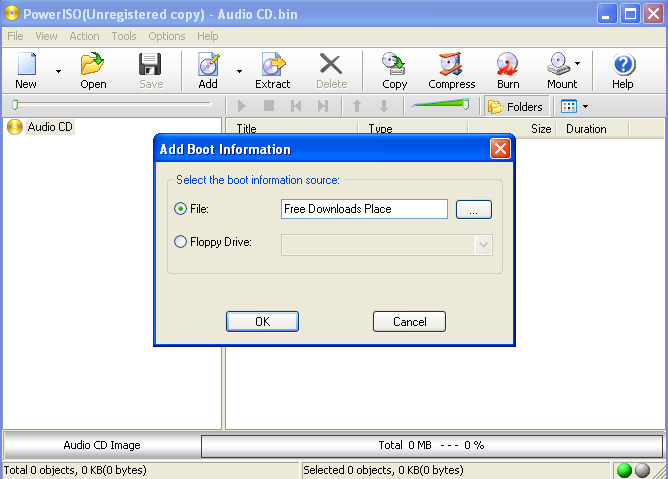Open the Options menu
Viewport: 668px width, 479px height.
click(167, 36)
